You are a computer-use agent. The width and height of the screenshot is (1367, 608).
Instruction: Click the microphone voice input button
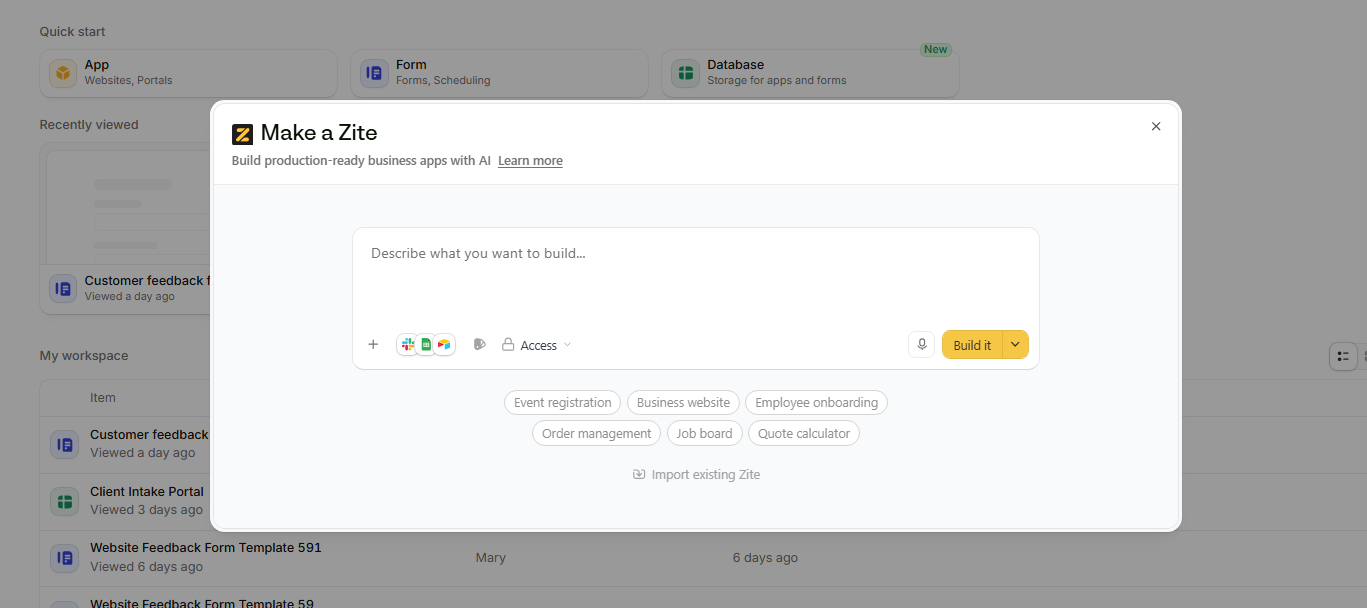tap(922, 344)
